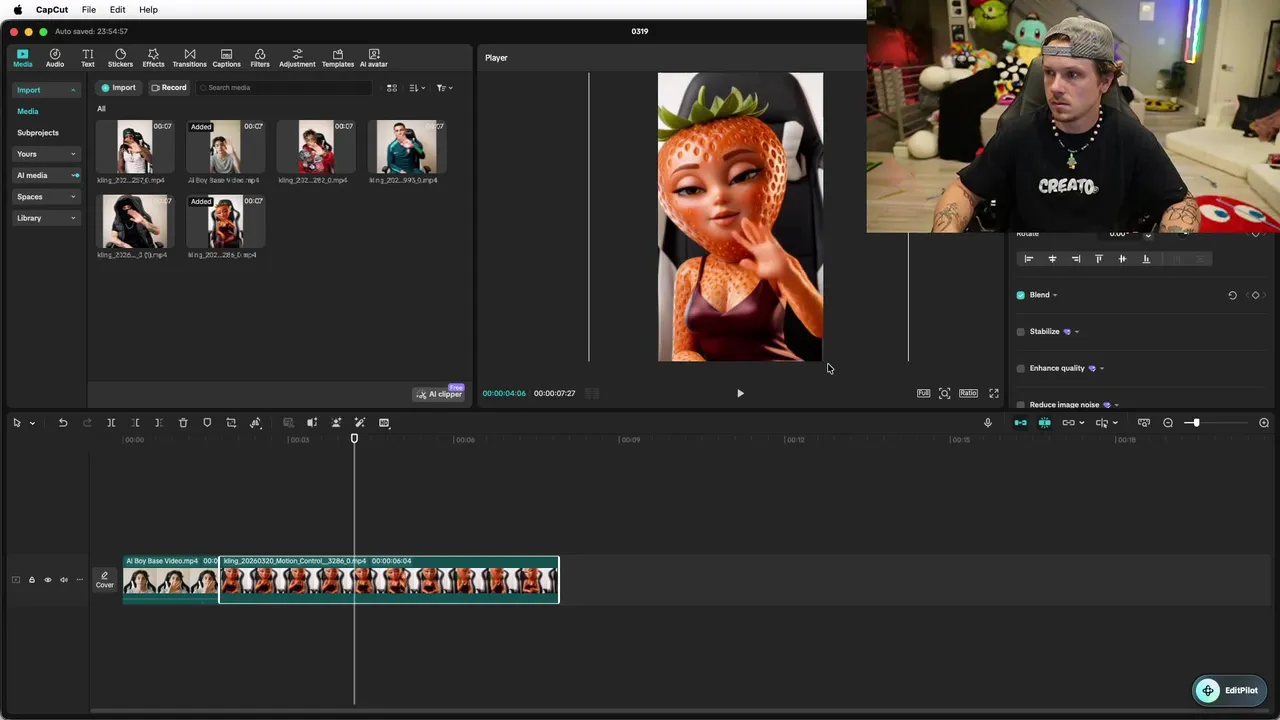Viewport: 1280px width, 720px height.
Task: Open the EditPilot assistant button
Action: coord(1230,690)
